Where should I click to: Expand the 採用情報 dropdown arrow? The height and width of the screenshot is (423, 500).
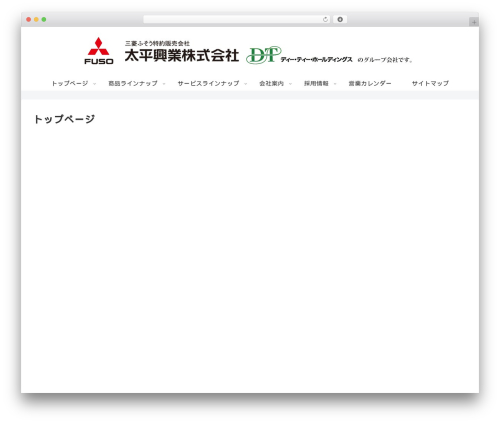point(335,84)
